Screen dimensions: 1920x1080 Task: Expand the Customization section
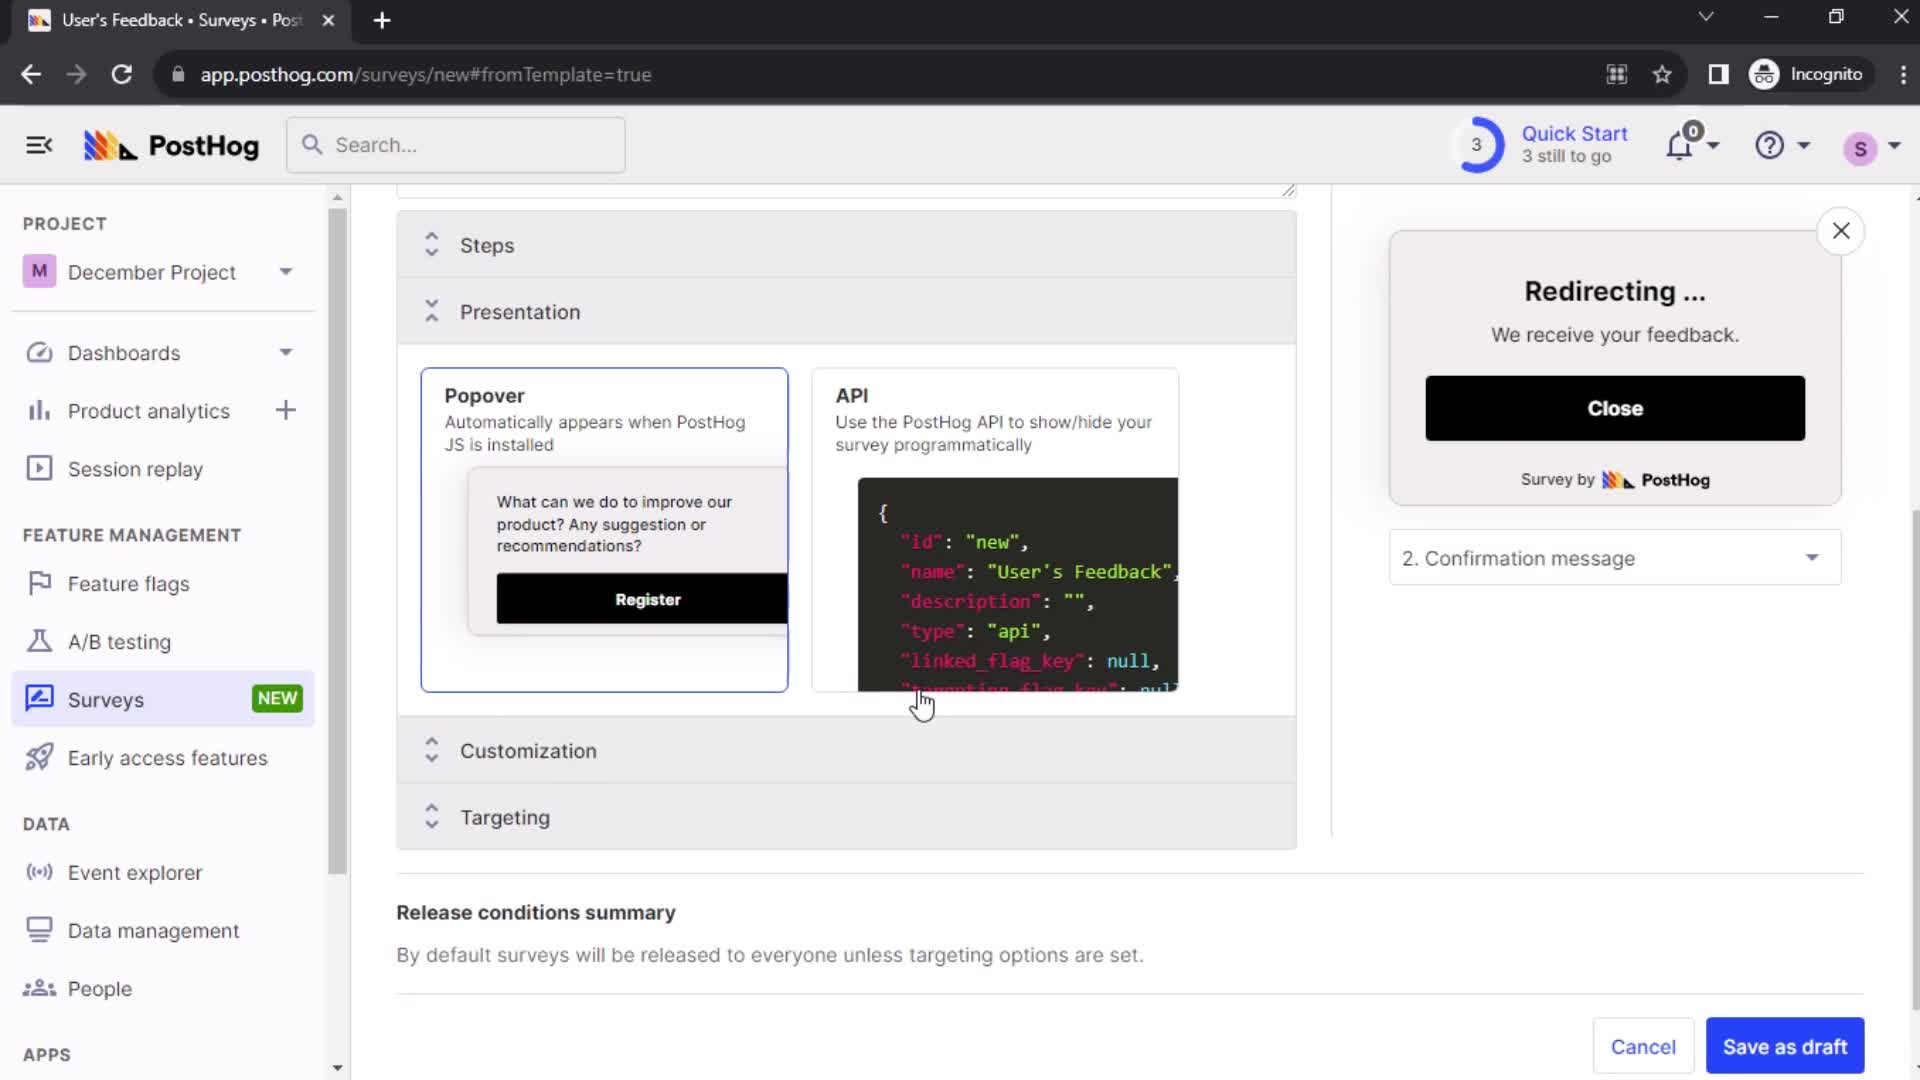[433, 750]
